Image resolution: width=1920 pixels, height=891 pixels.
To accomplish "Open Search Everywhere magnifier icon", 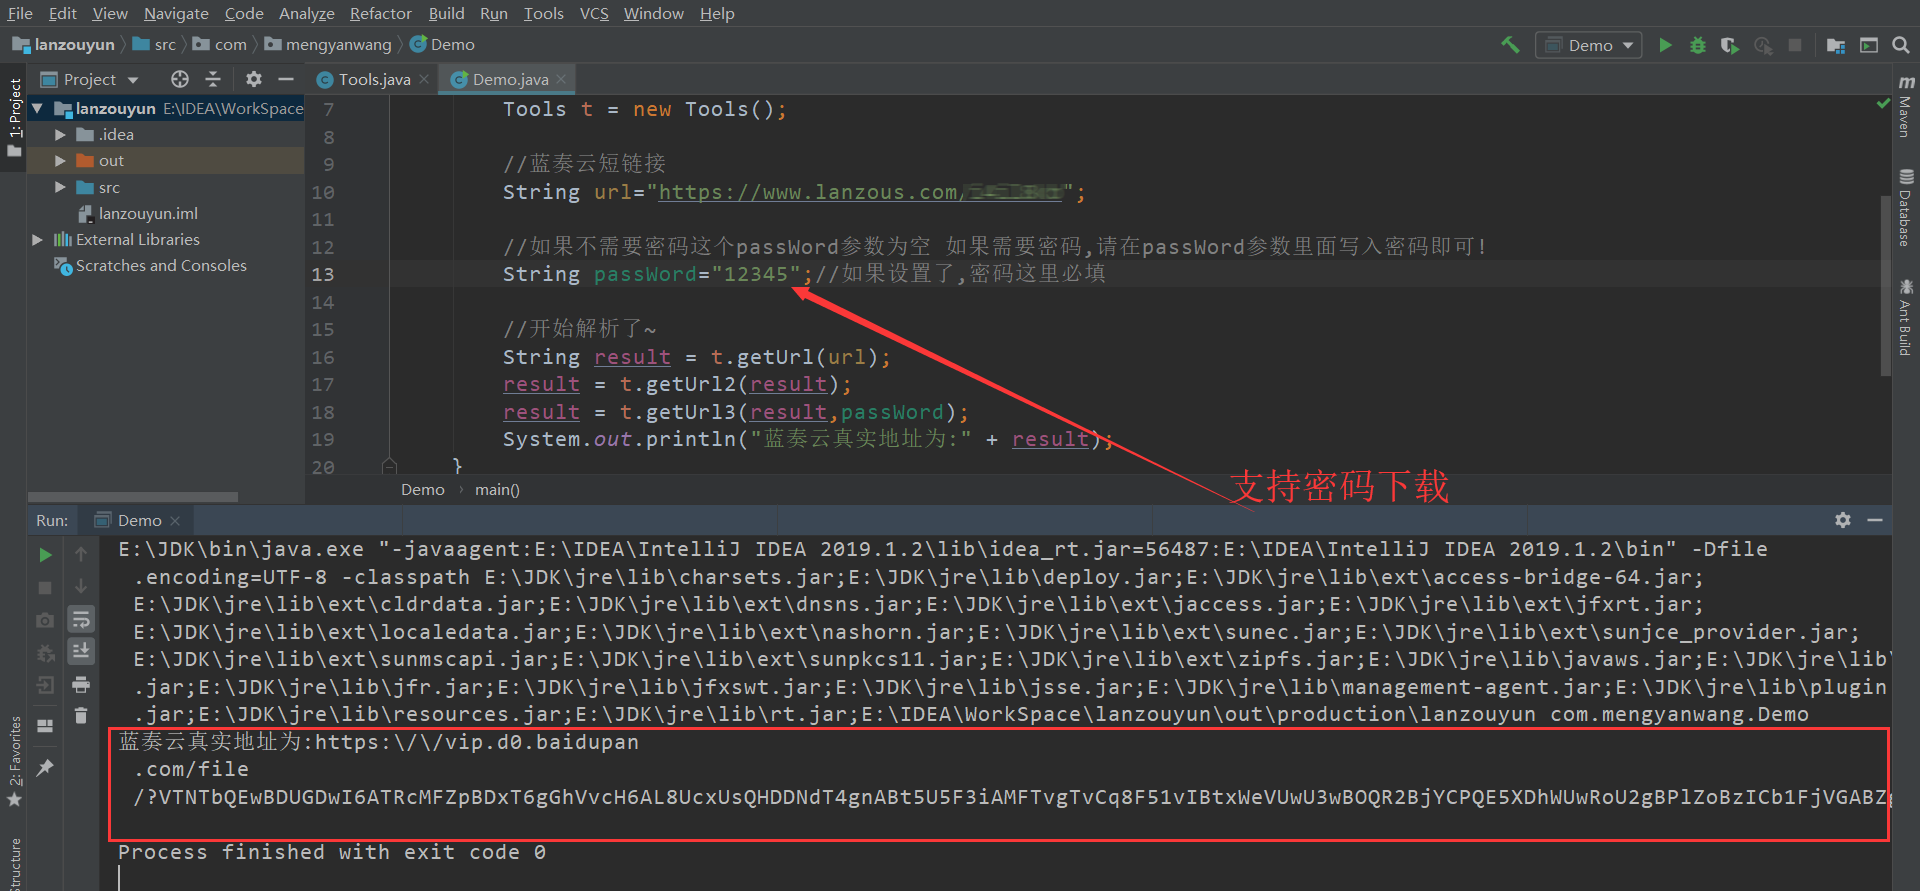I will 1901,45.
